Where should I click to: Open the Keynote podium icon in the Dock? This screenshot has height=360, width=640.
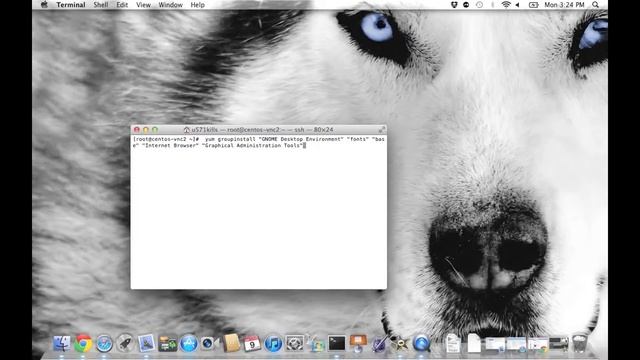click(358, 343)
